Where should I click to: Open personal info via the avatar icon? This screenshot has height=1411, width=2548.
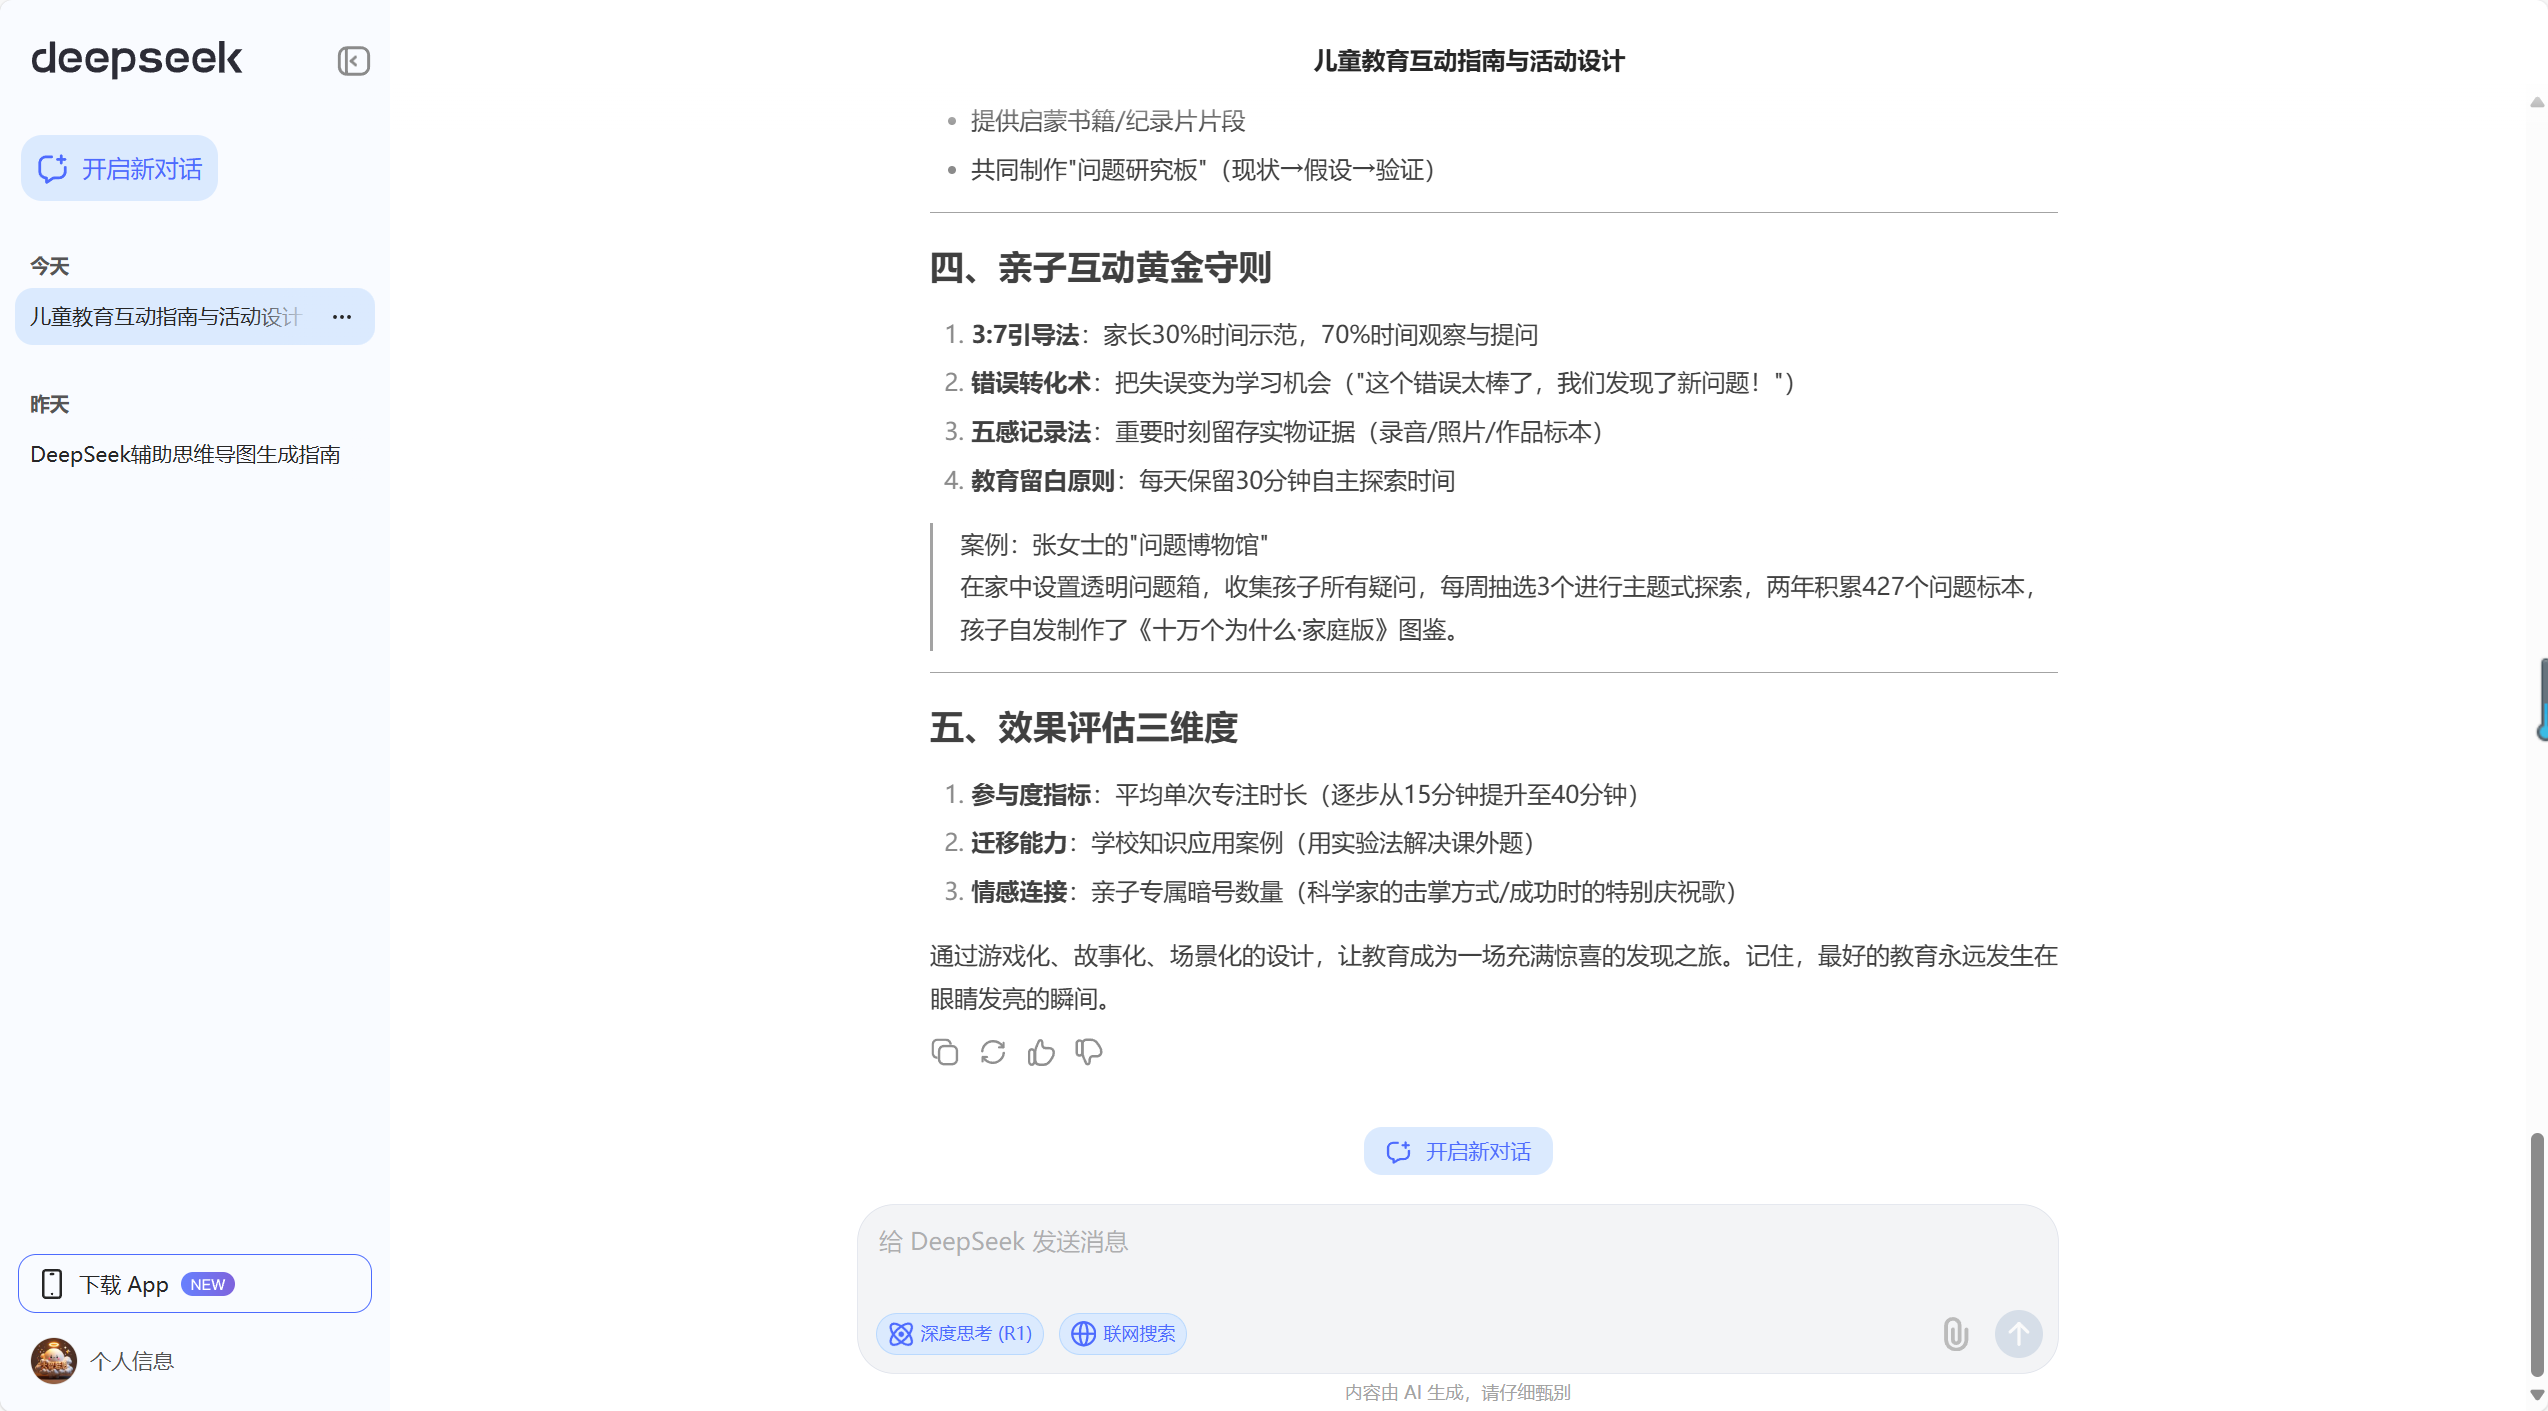click(53, 1361)
